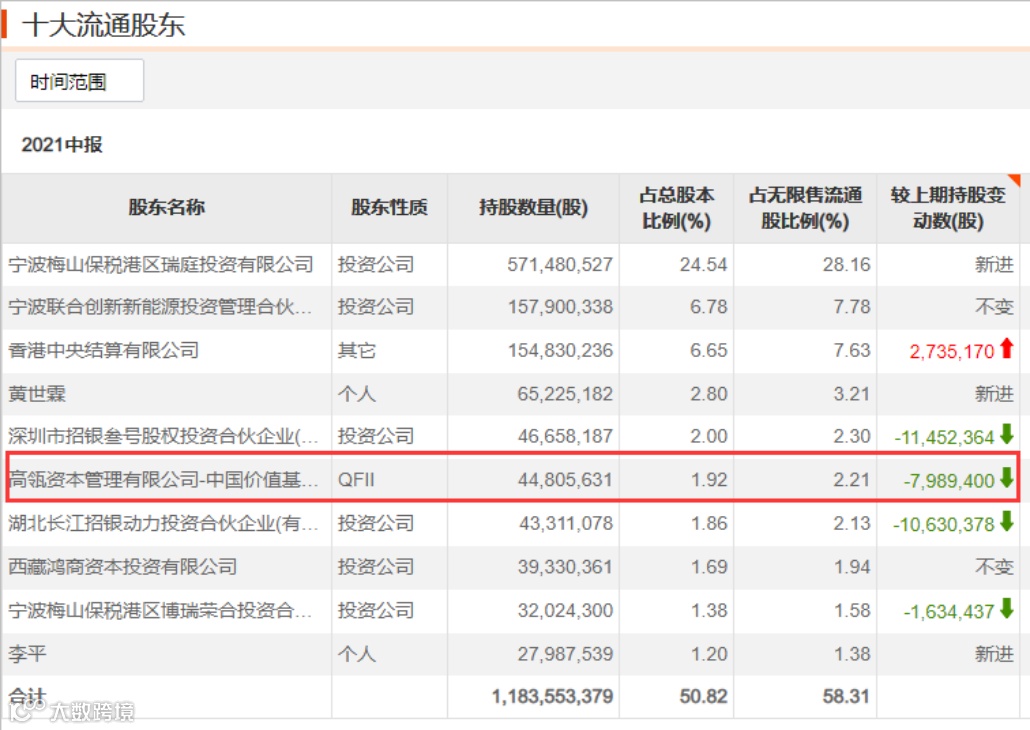Viewport: 1030px width, 730px height.
Task: Click the change value -1,634,437
Action: pos(949,612)
